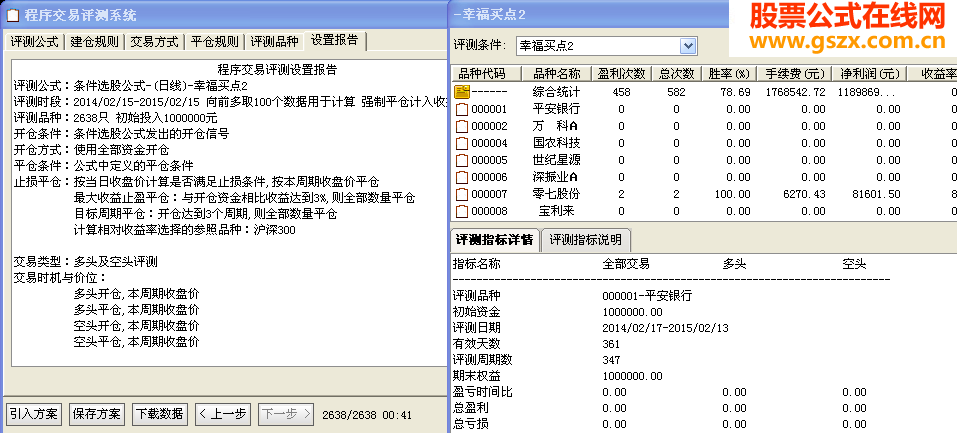
Task: Click the 保存方案 button
Action: pos(96,413)
